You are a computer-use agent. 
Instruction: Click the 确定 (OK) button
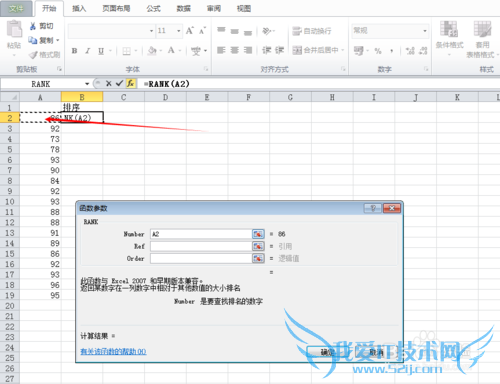click(327, 352)
